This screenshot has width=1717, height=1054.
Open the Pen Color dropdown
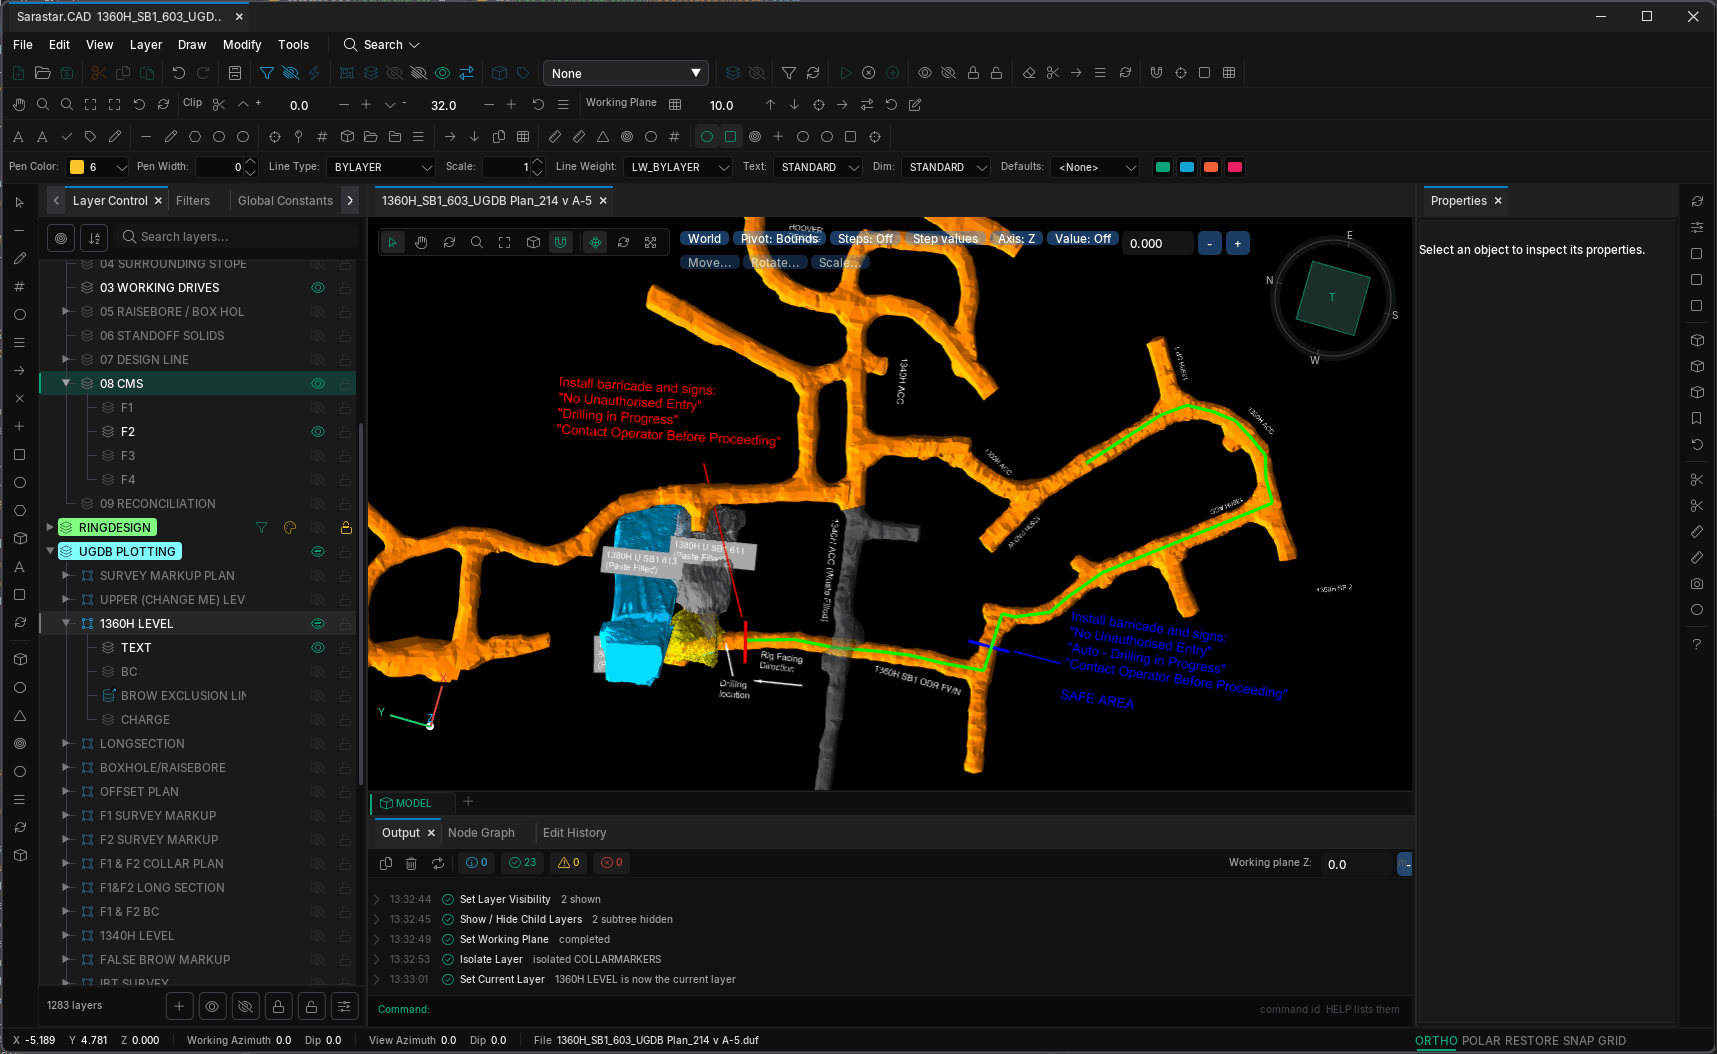98,167
